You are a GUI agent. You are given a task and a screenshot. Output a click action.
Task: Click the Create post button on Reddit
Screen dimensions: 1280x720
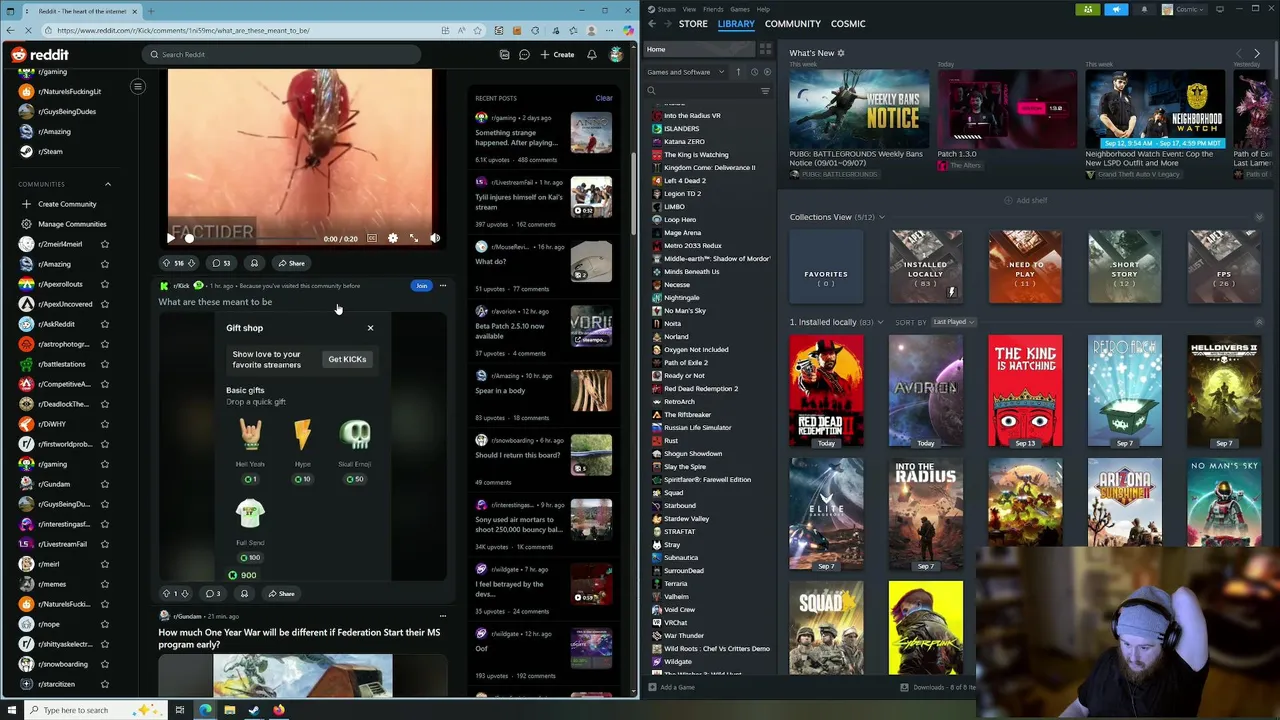(x=558, y=55)
